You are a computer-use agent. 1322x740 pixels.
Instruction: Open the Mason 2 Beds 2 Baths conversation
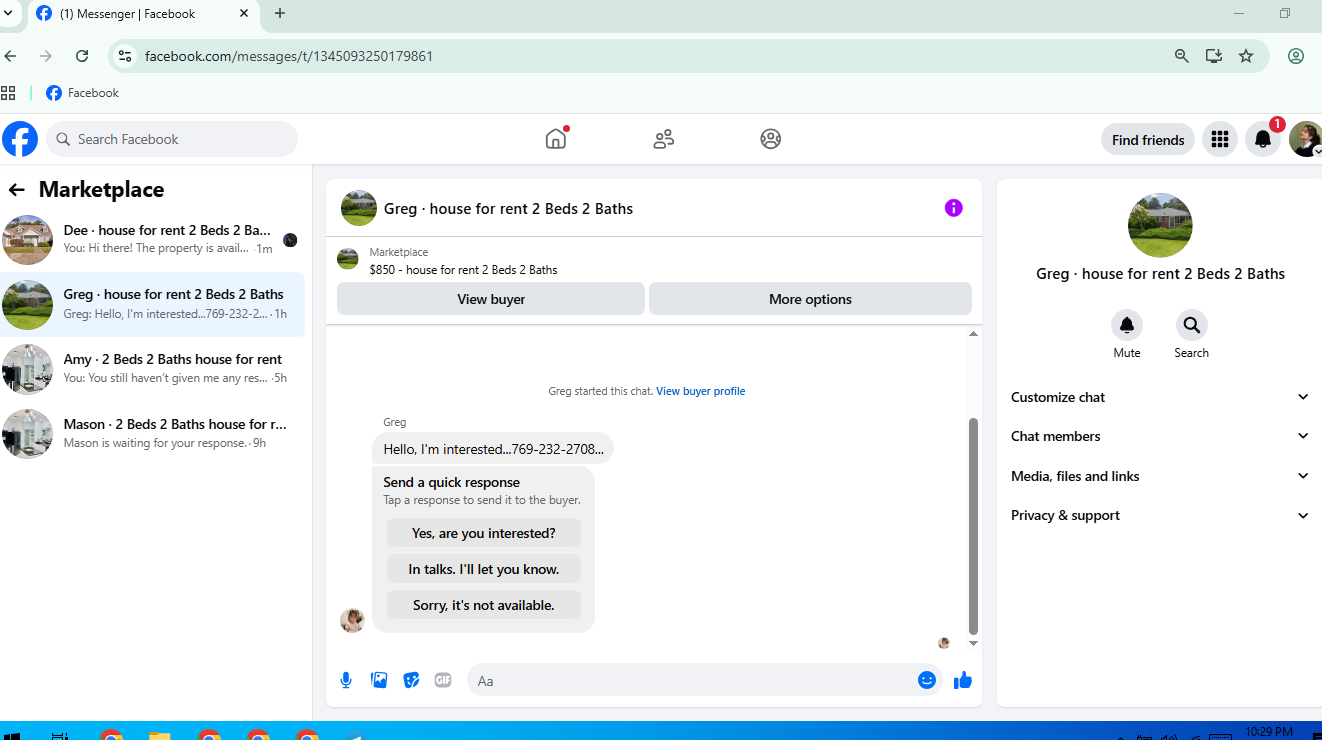152,433
